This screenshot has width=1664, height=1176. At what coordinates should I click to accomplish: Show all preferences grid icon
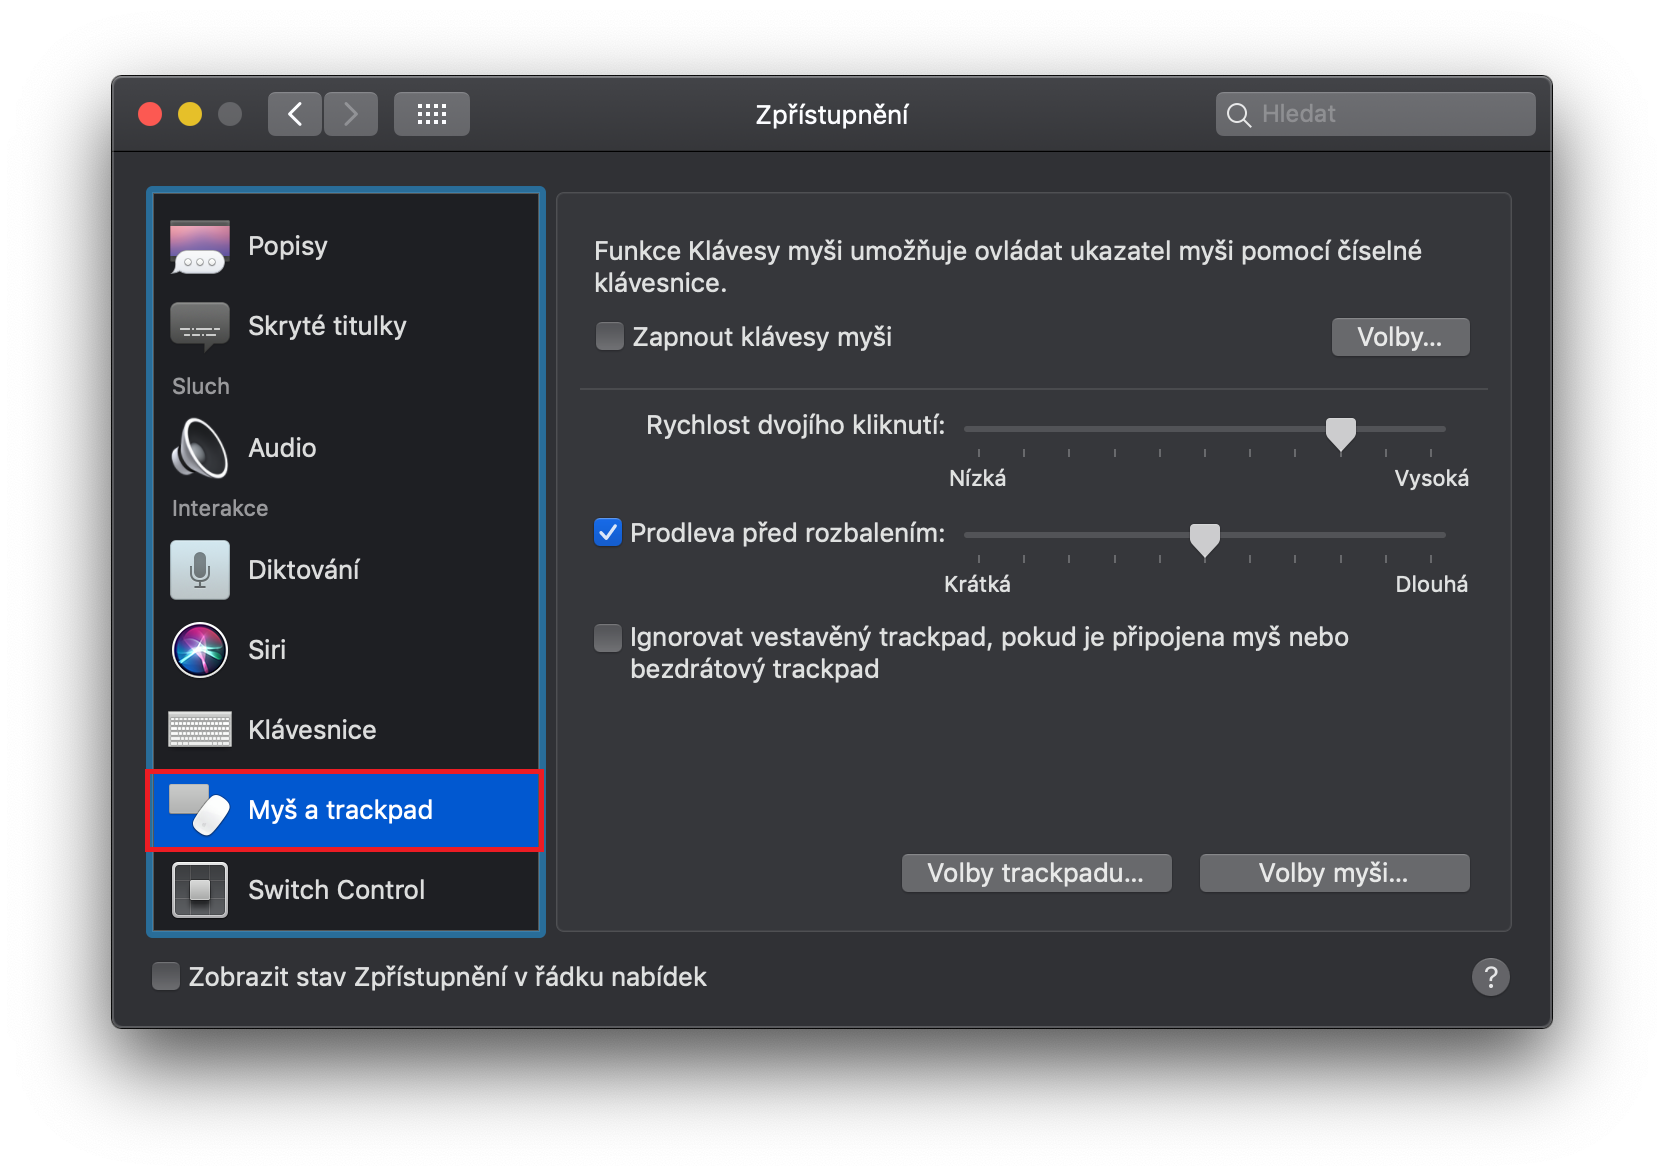431,114
